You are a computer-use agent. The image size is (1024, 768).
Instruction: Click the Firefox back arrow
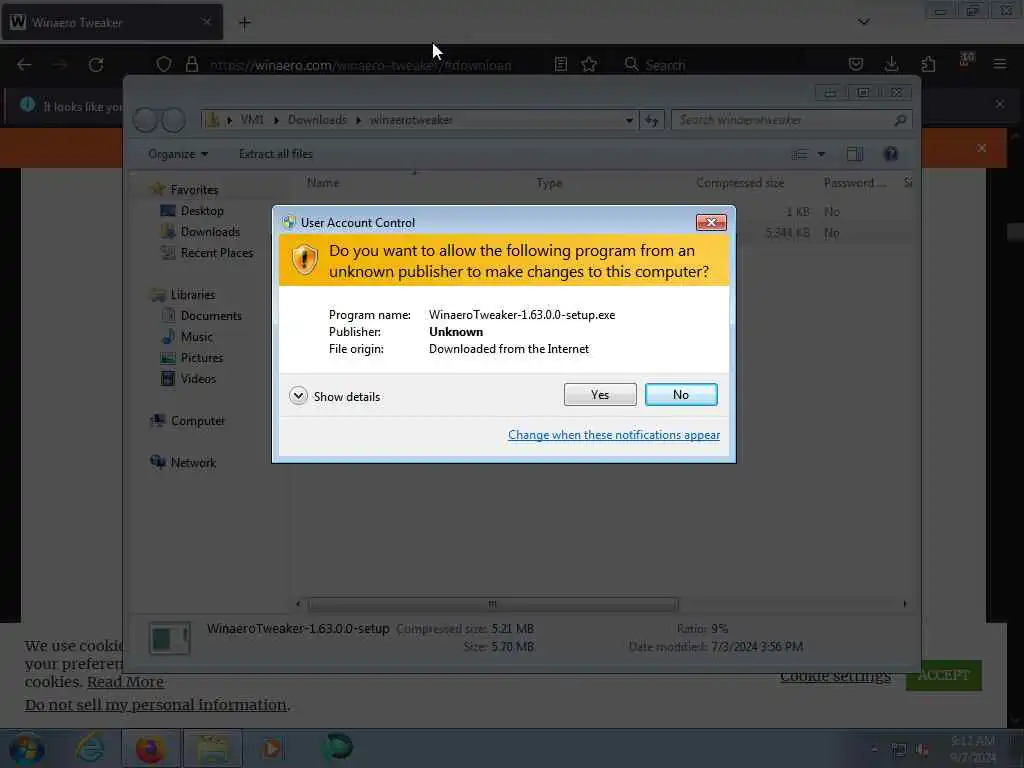click(x=24, y=65)
